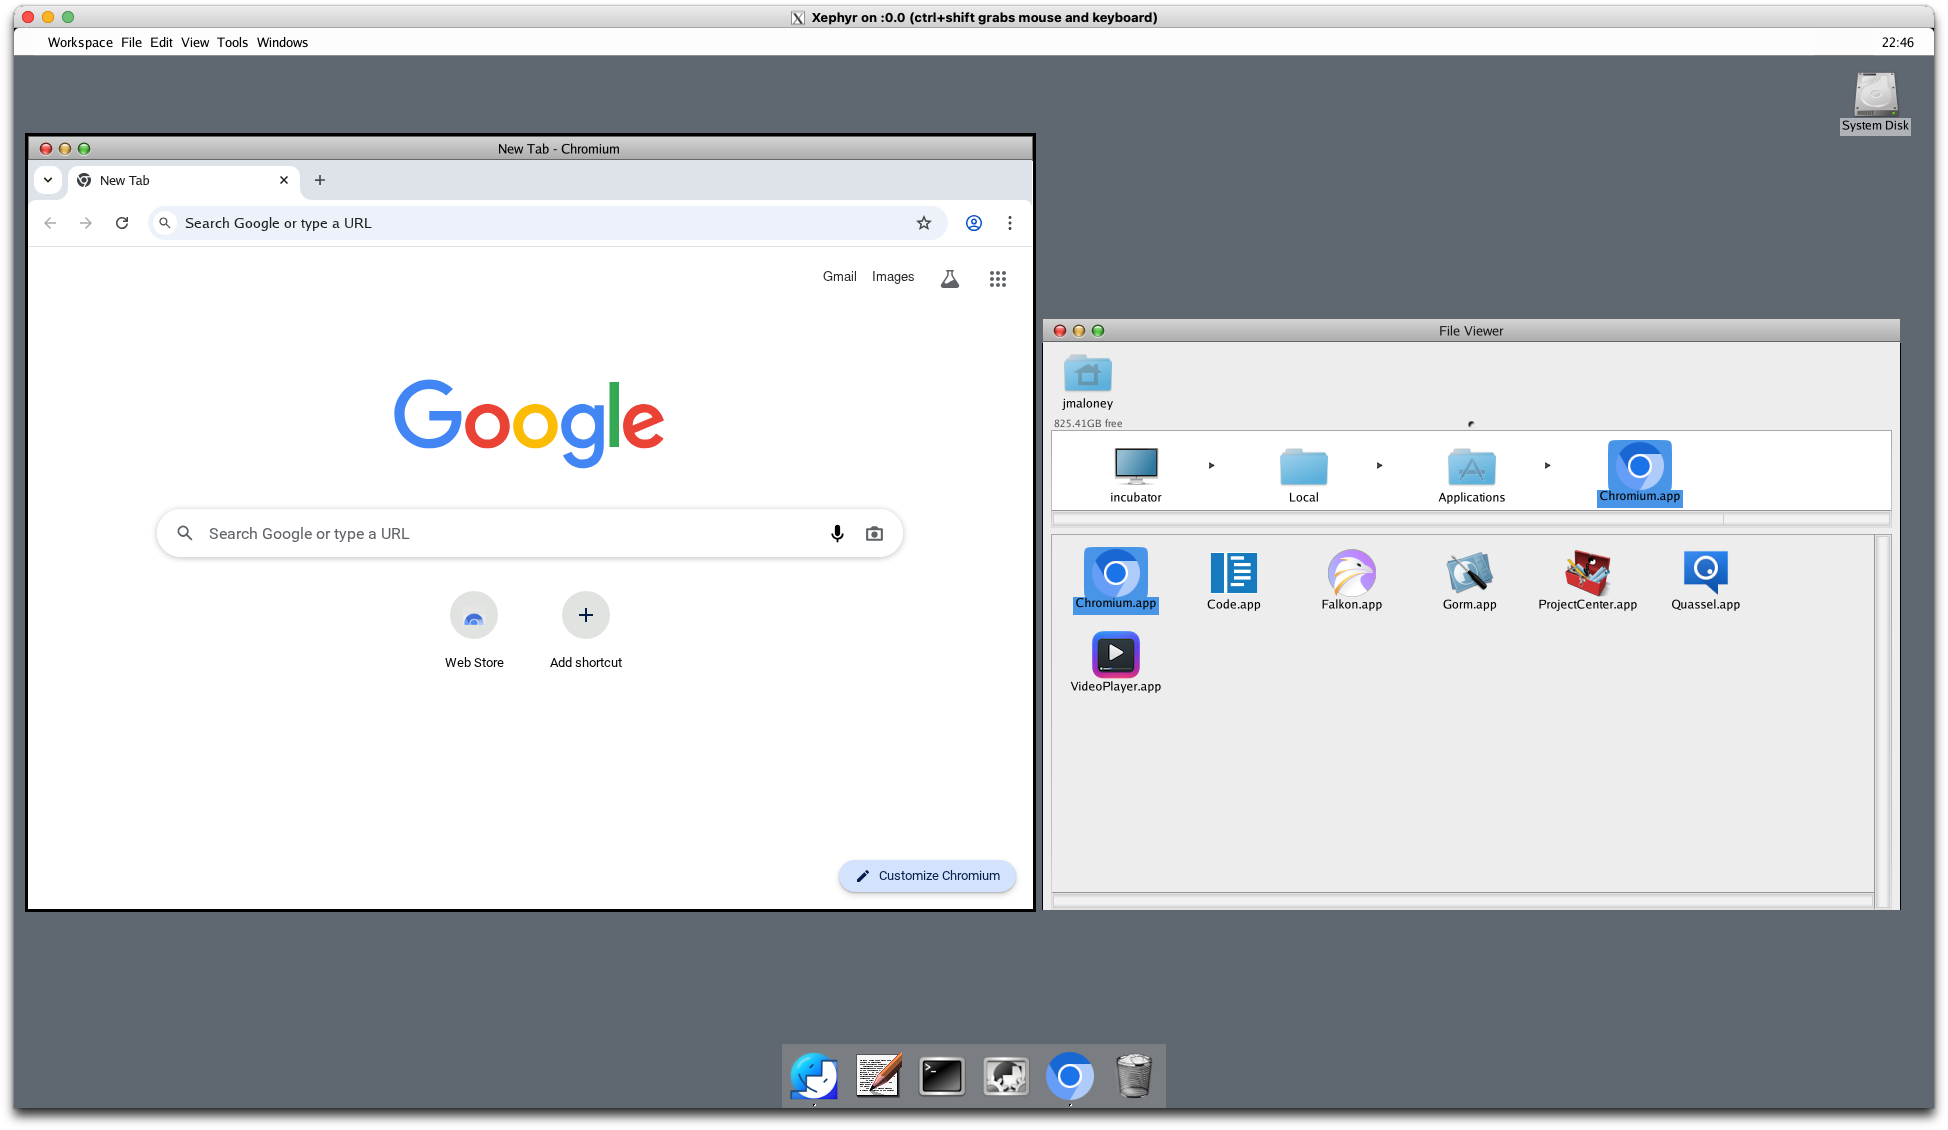The image size is (1948, 1130).
Task: Click the Customize Chromium button
Action: pyautogui.click(x=927, y=875)
